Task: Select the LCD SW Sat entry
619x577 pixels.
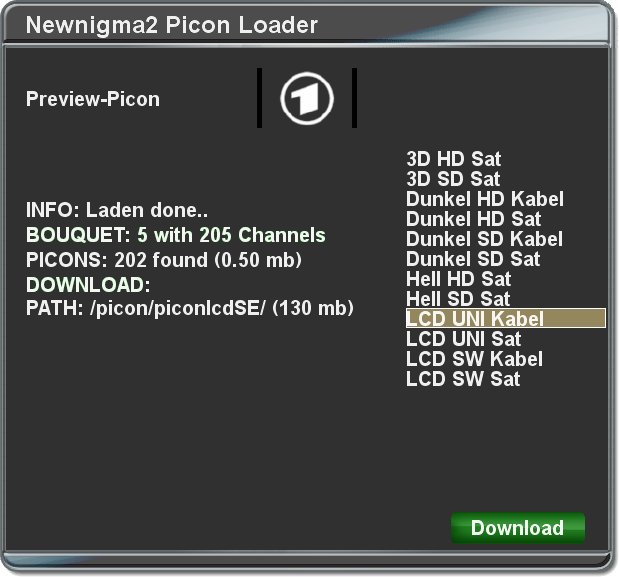Action: click(x=505, y=379)
